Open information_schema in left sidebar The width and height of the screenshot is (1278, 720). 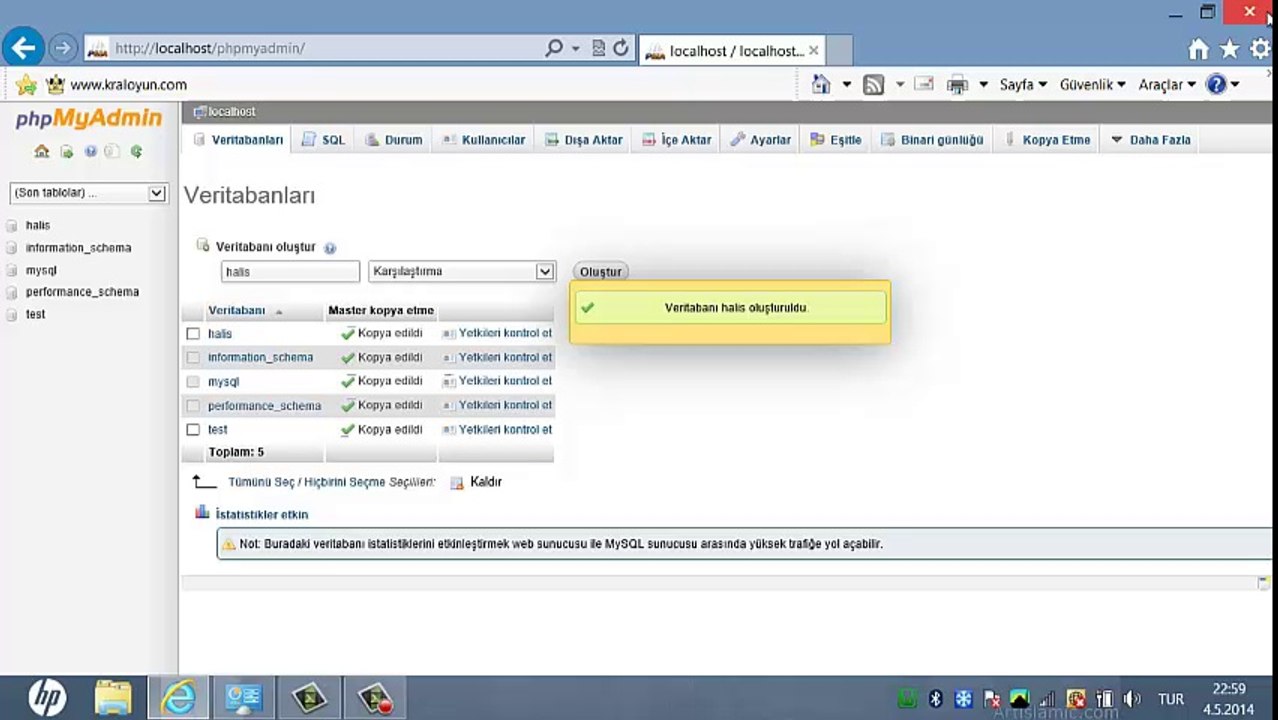pos(78,248)
